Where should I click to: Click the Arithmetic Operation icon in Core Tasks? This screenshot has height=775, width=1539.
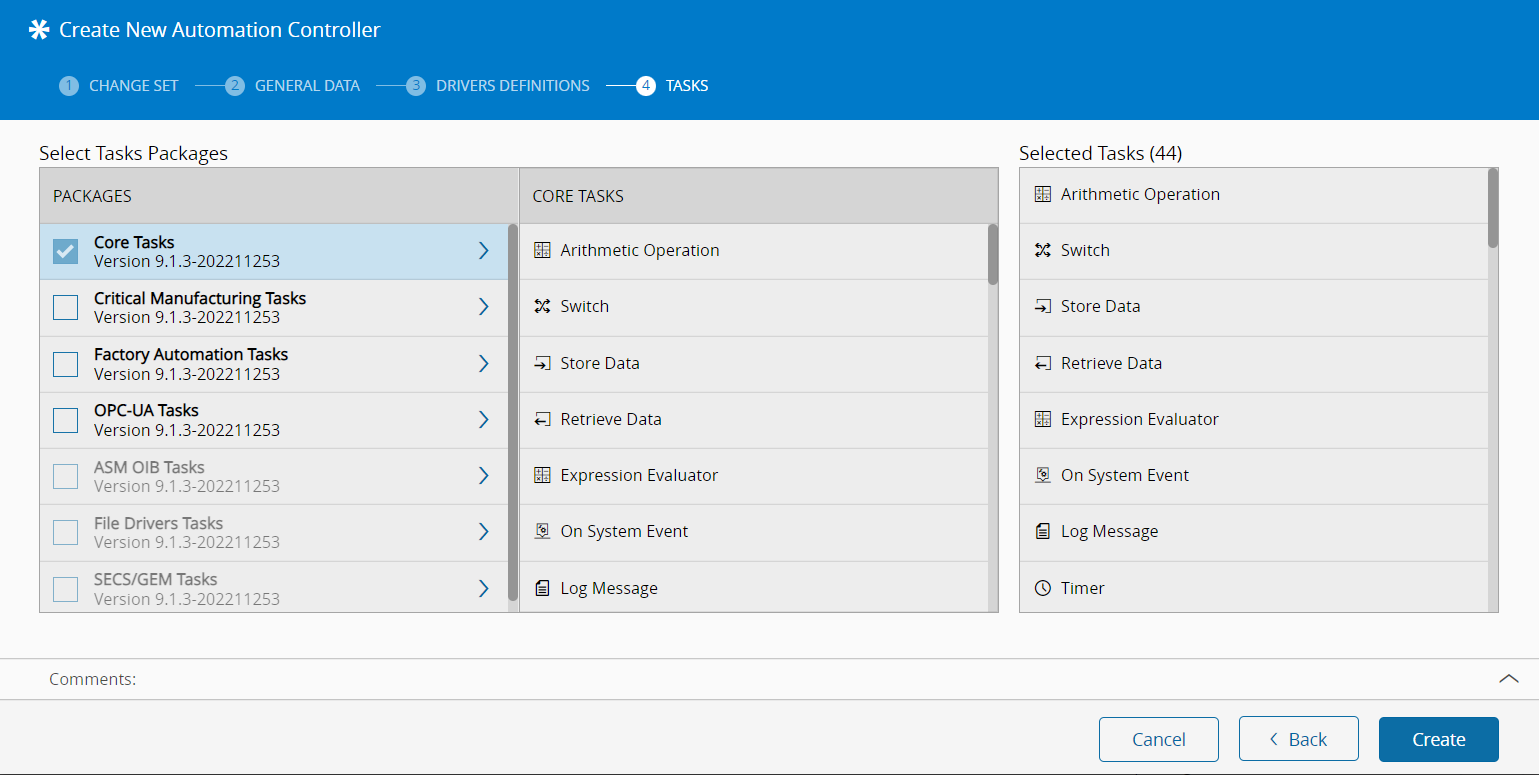542,250
